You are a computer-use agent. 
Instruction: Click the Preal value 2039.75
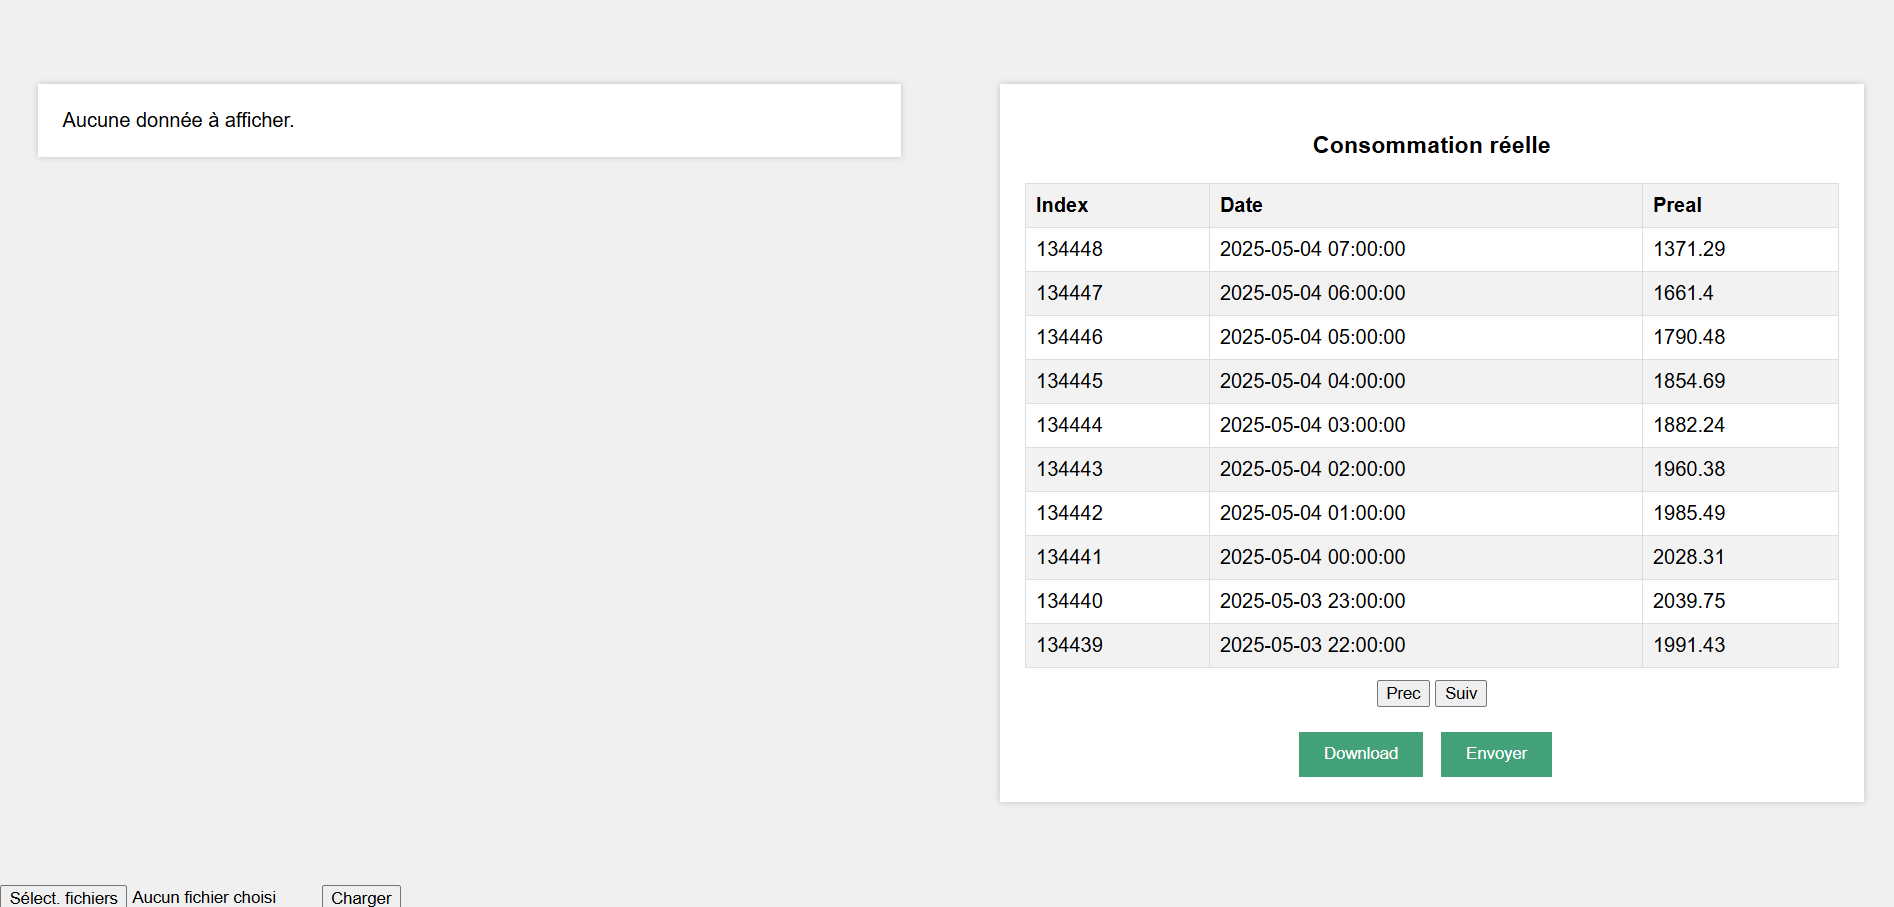[x=1689, y=601]
